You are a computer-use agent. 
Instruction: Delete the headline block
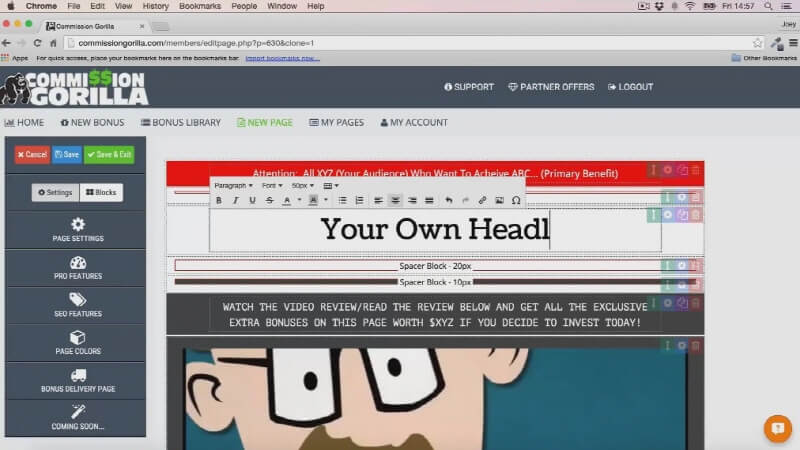(x=696, y=215)
